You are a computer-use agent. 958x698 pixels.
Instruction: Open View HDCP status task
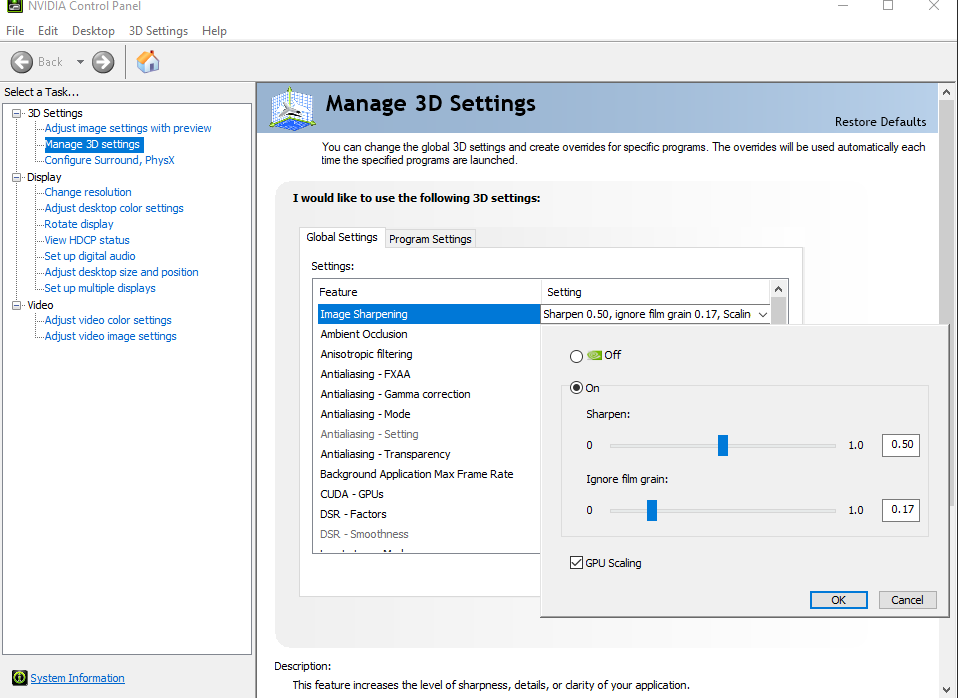tap(87, 240)
